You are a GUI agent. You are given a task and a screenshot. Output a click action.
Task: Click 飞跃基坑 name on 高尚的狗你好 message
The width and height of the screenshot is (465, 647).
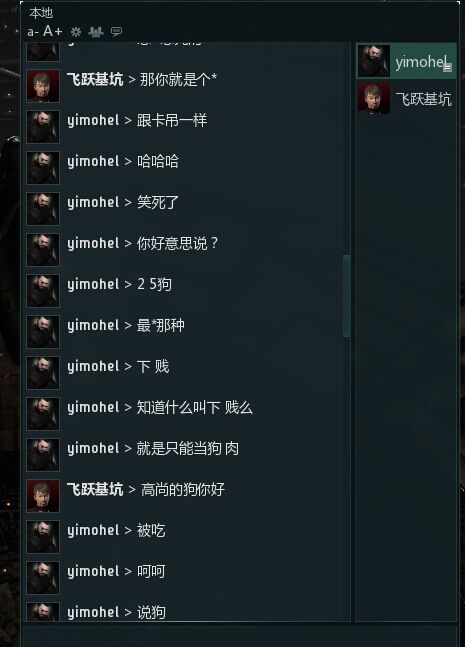(x=95, y=489)
